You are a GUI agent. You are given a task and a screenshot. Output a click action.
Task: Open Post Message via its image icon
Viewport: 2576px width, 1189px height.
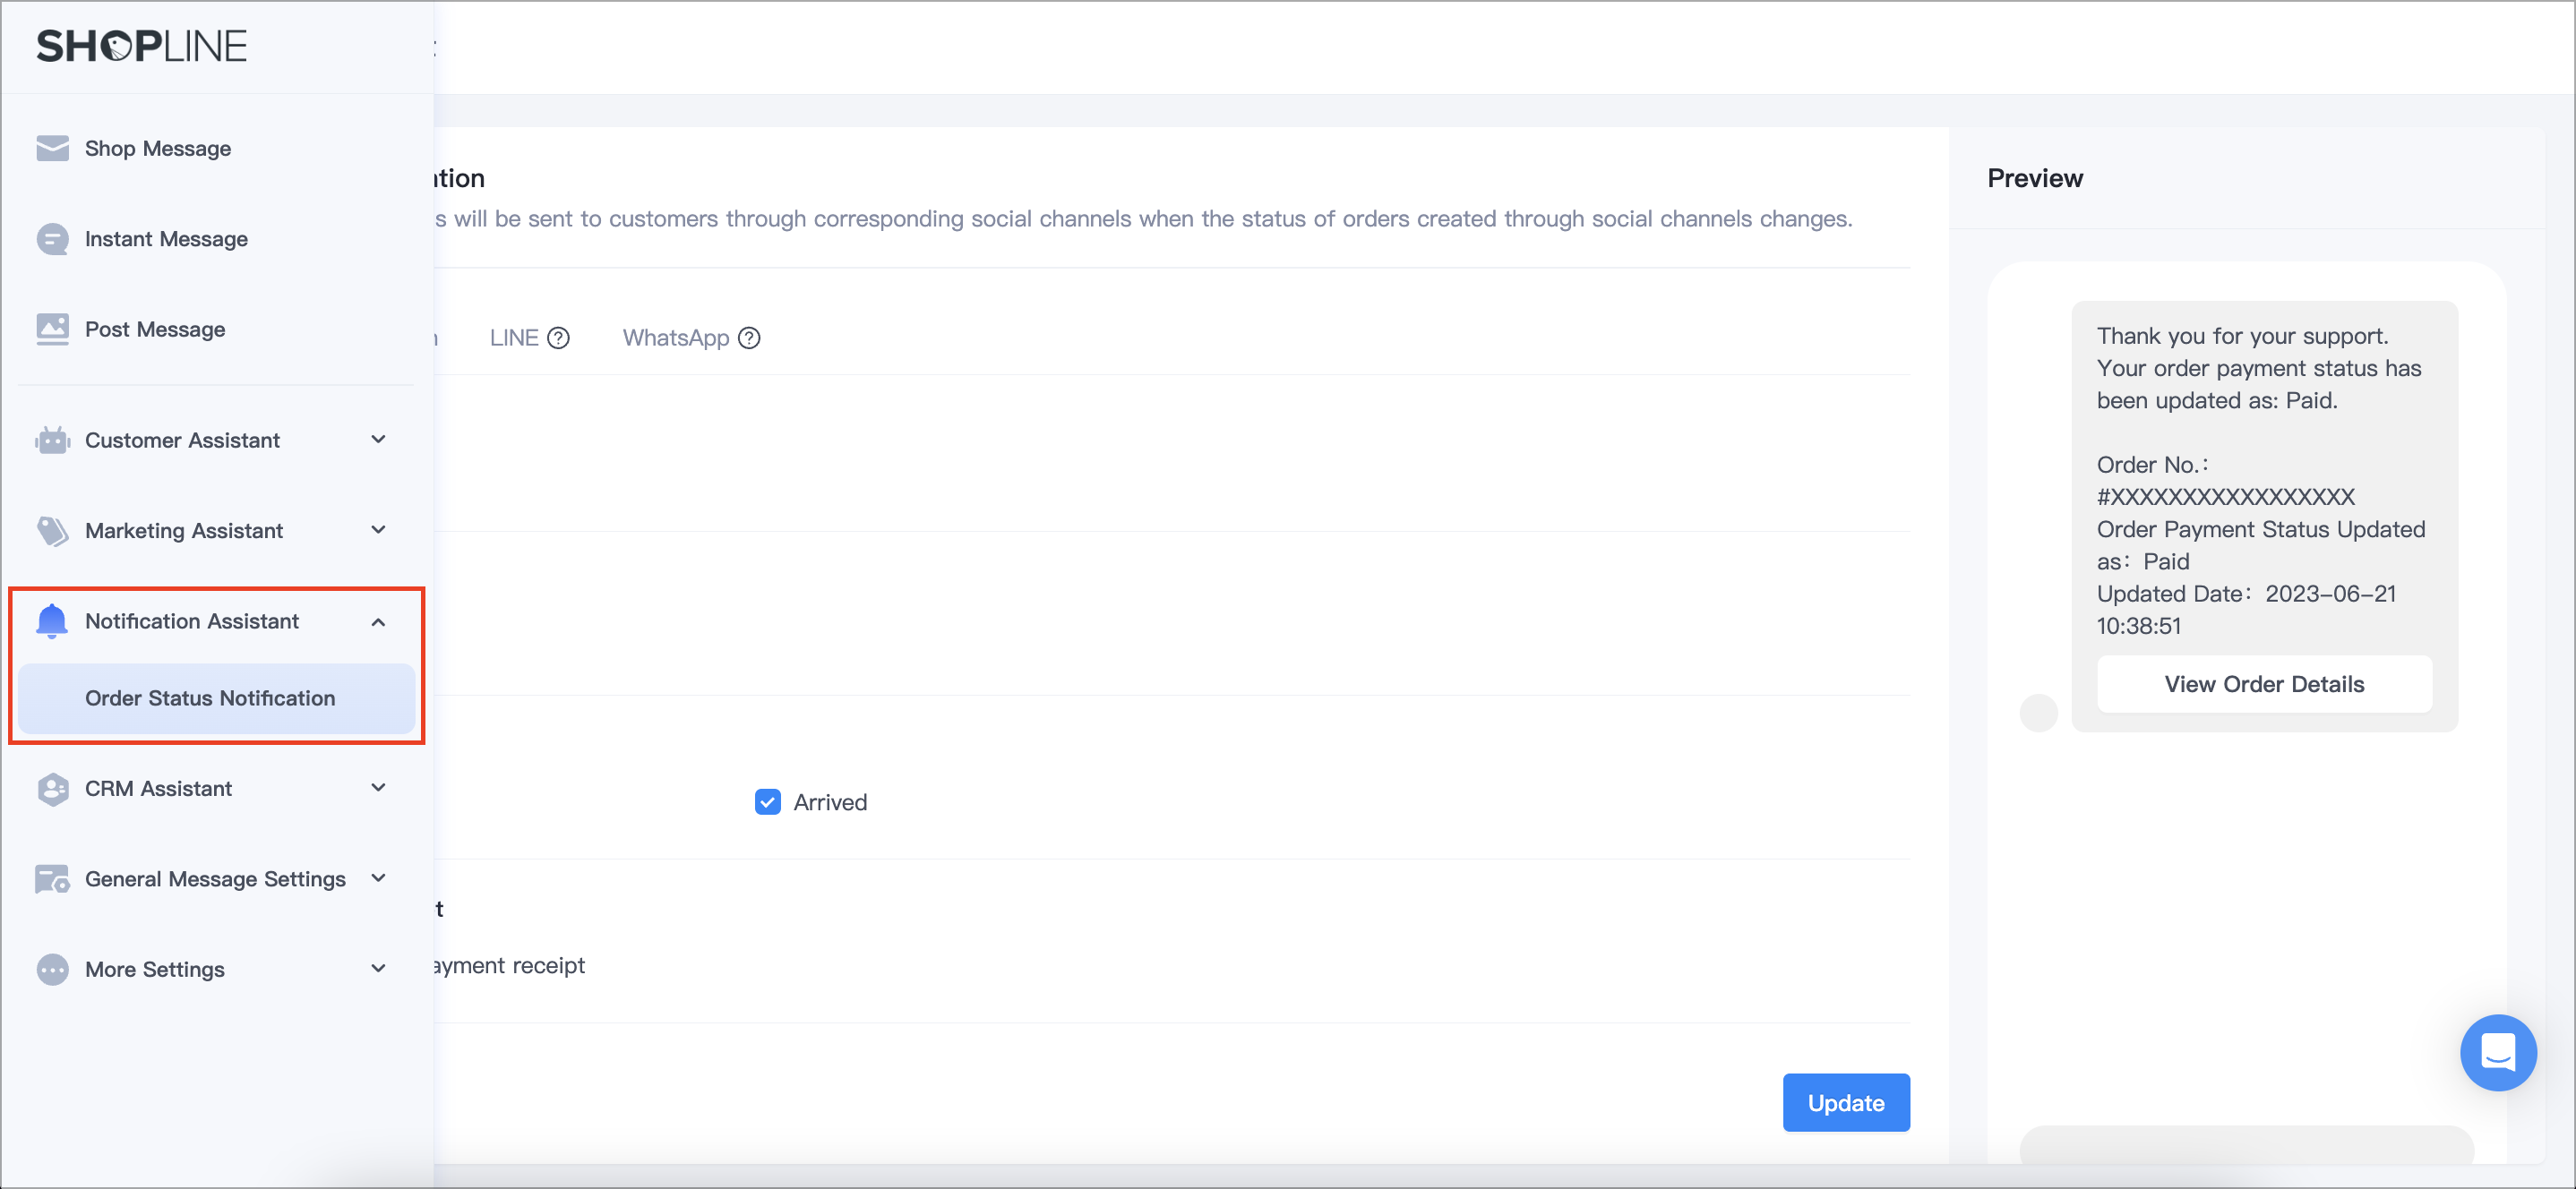coord(51,328)
